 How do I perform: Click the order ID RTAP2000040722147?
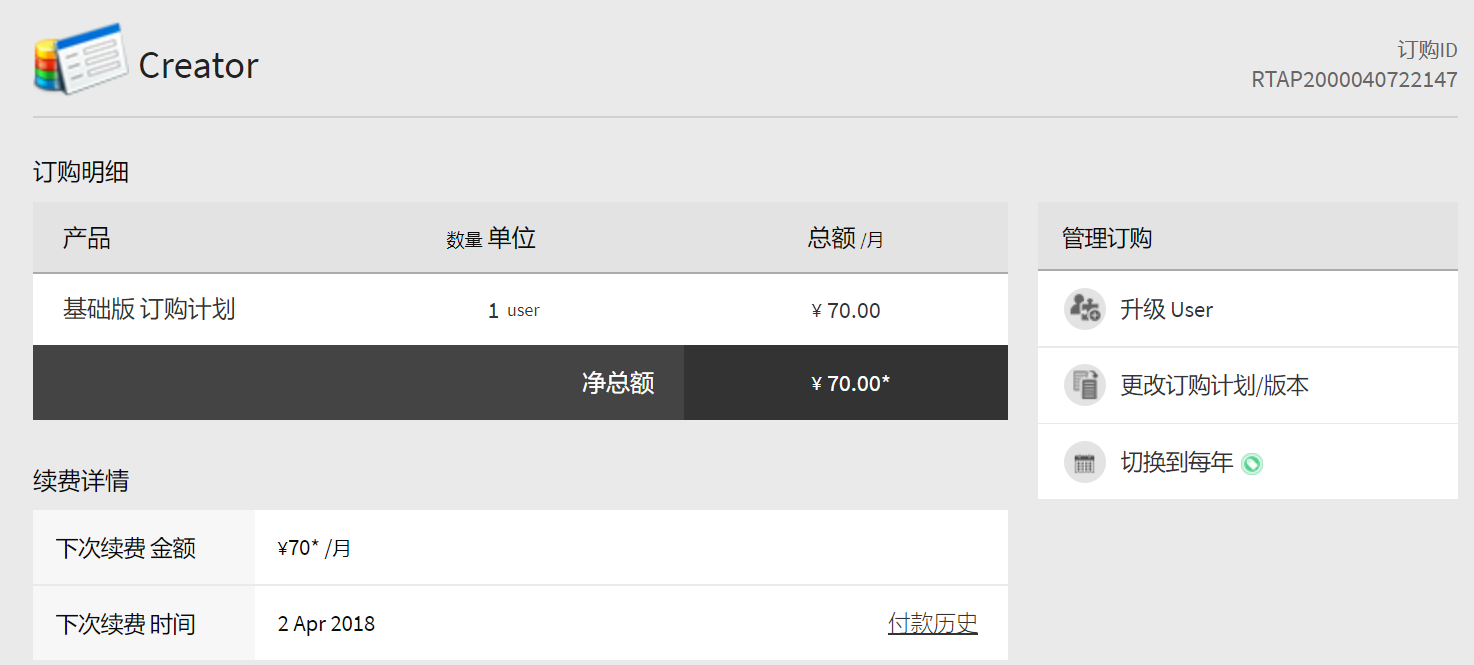point(1354,79)
